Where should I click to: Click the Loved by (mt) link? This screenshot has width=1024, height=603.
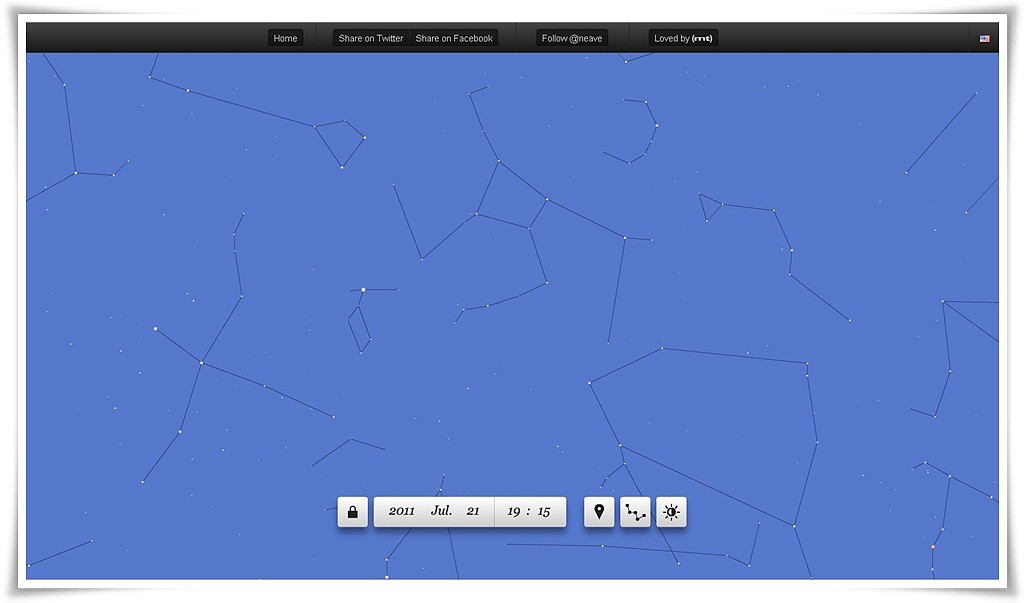[672, 38]
